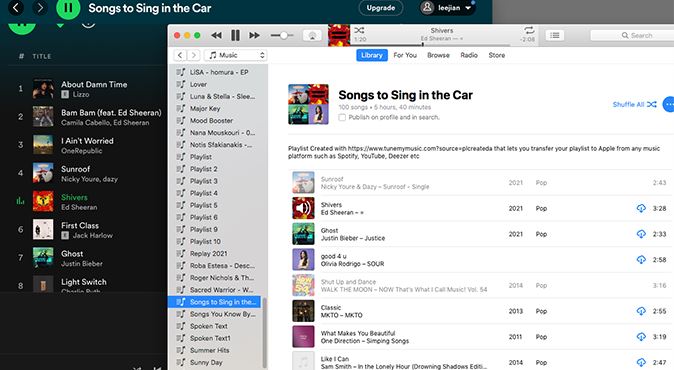Open the Up Next list icon
Image resolution: width=674 pixels, height=370 pixels.
555,35
